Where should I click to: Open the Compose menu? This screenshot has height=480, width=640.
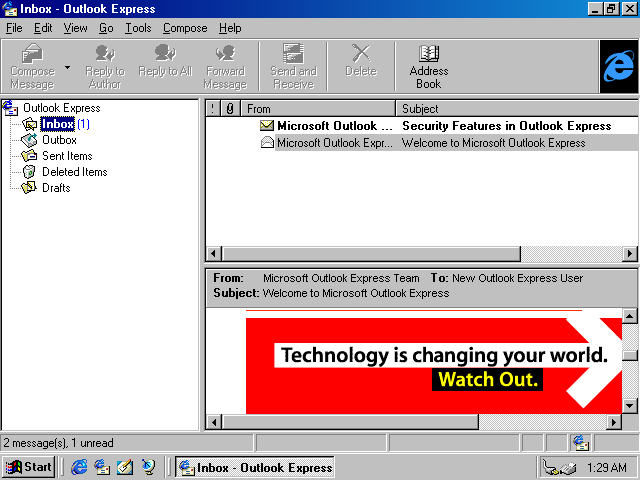point(185,28)
